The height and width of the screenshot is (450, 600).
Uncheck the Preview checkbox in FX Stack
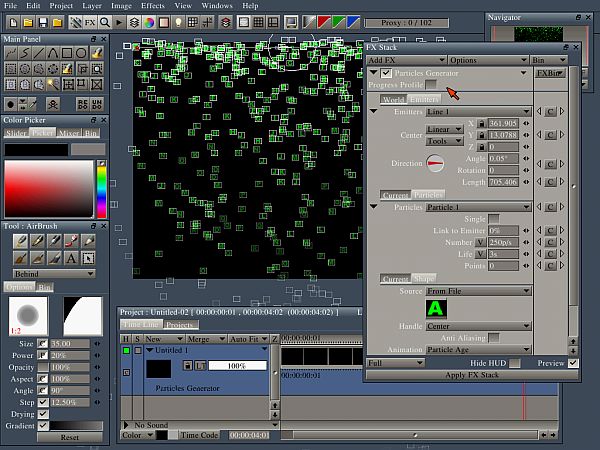click(573, 363)
